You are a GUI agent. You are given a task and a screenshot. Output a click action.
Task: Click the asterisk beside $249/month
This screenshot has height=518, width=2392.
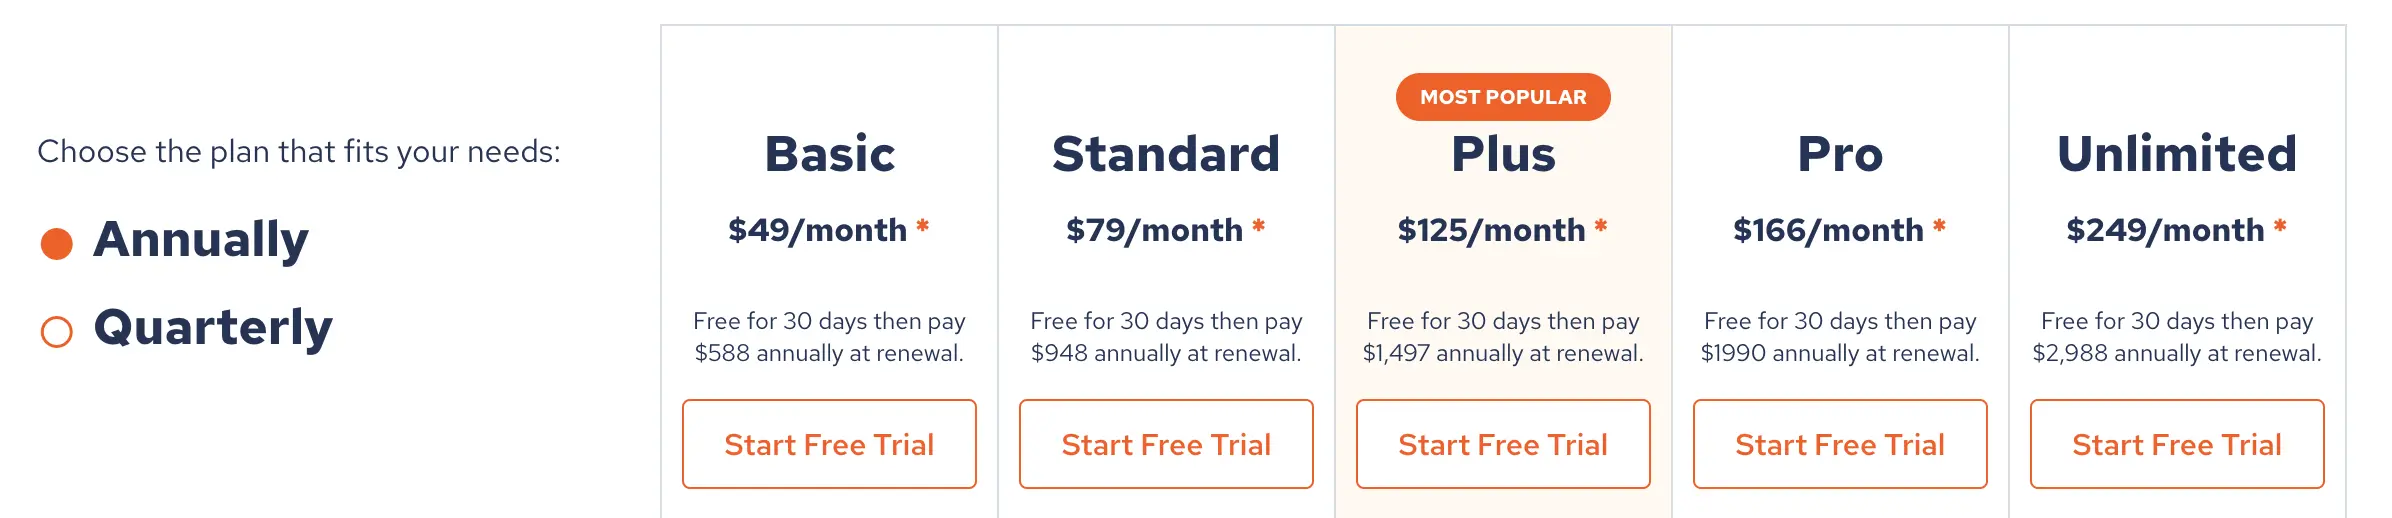coord(2280,227)
